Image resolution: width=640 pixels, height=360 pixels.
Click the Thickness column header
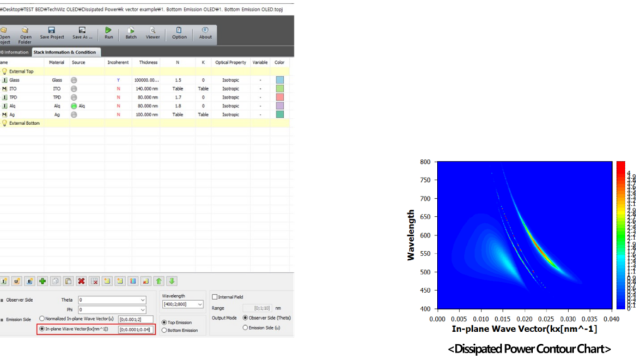tap(148, 62)
